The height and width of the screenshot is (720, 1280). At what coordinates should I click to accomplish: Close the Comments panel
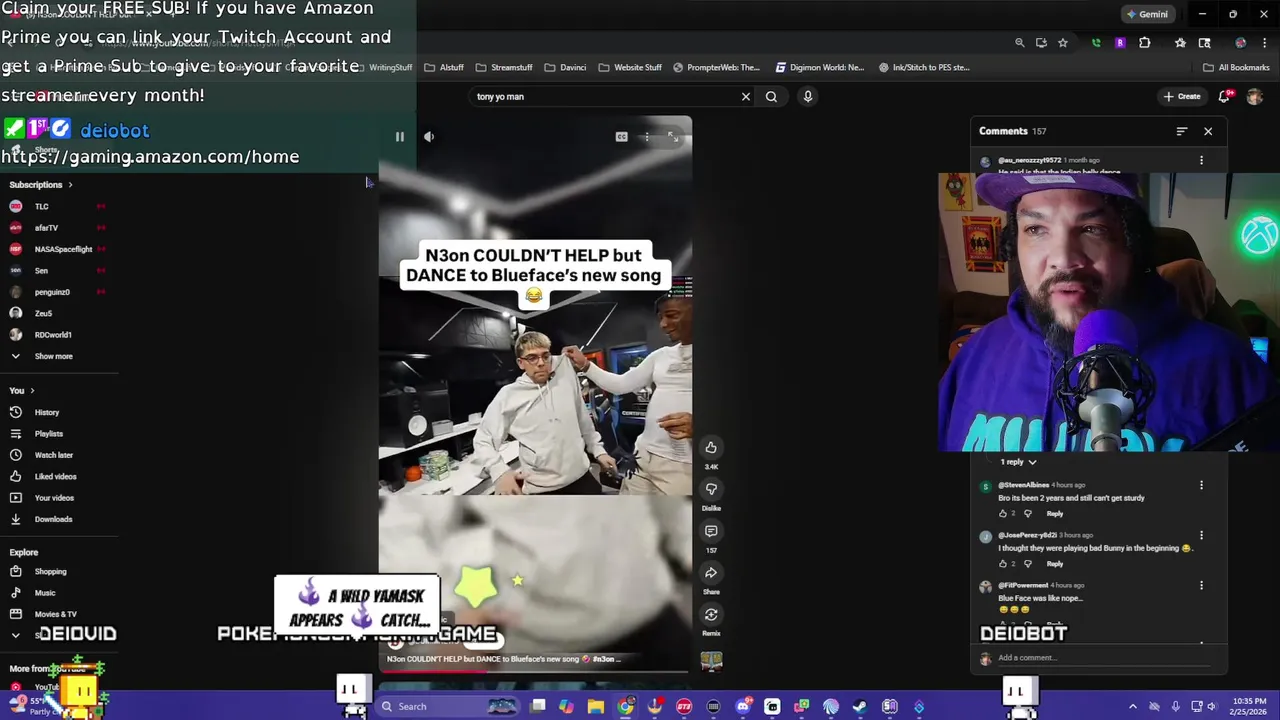coord(1208,131)
